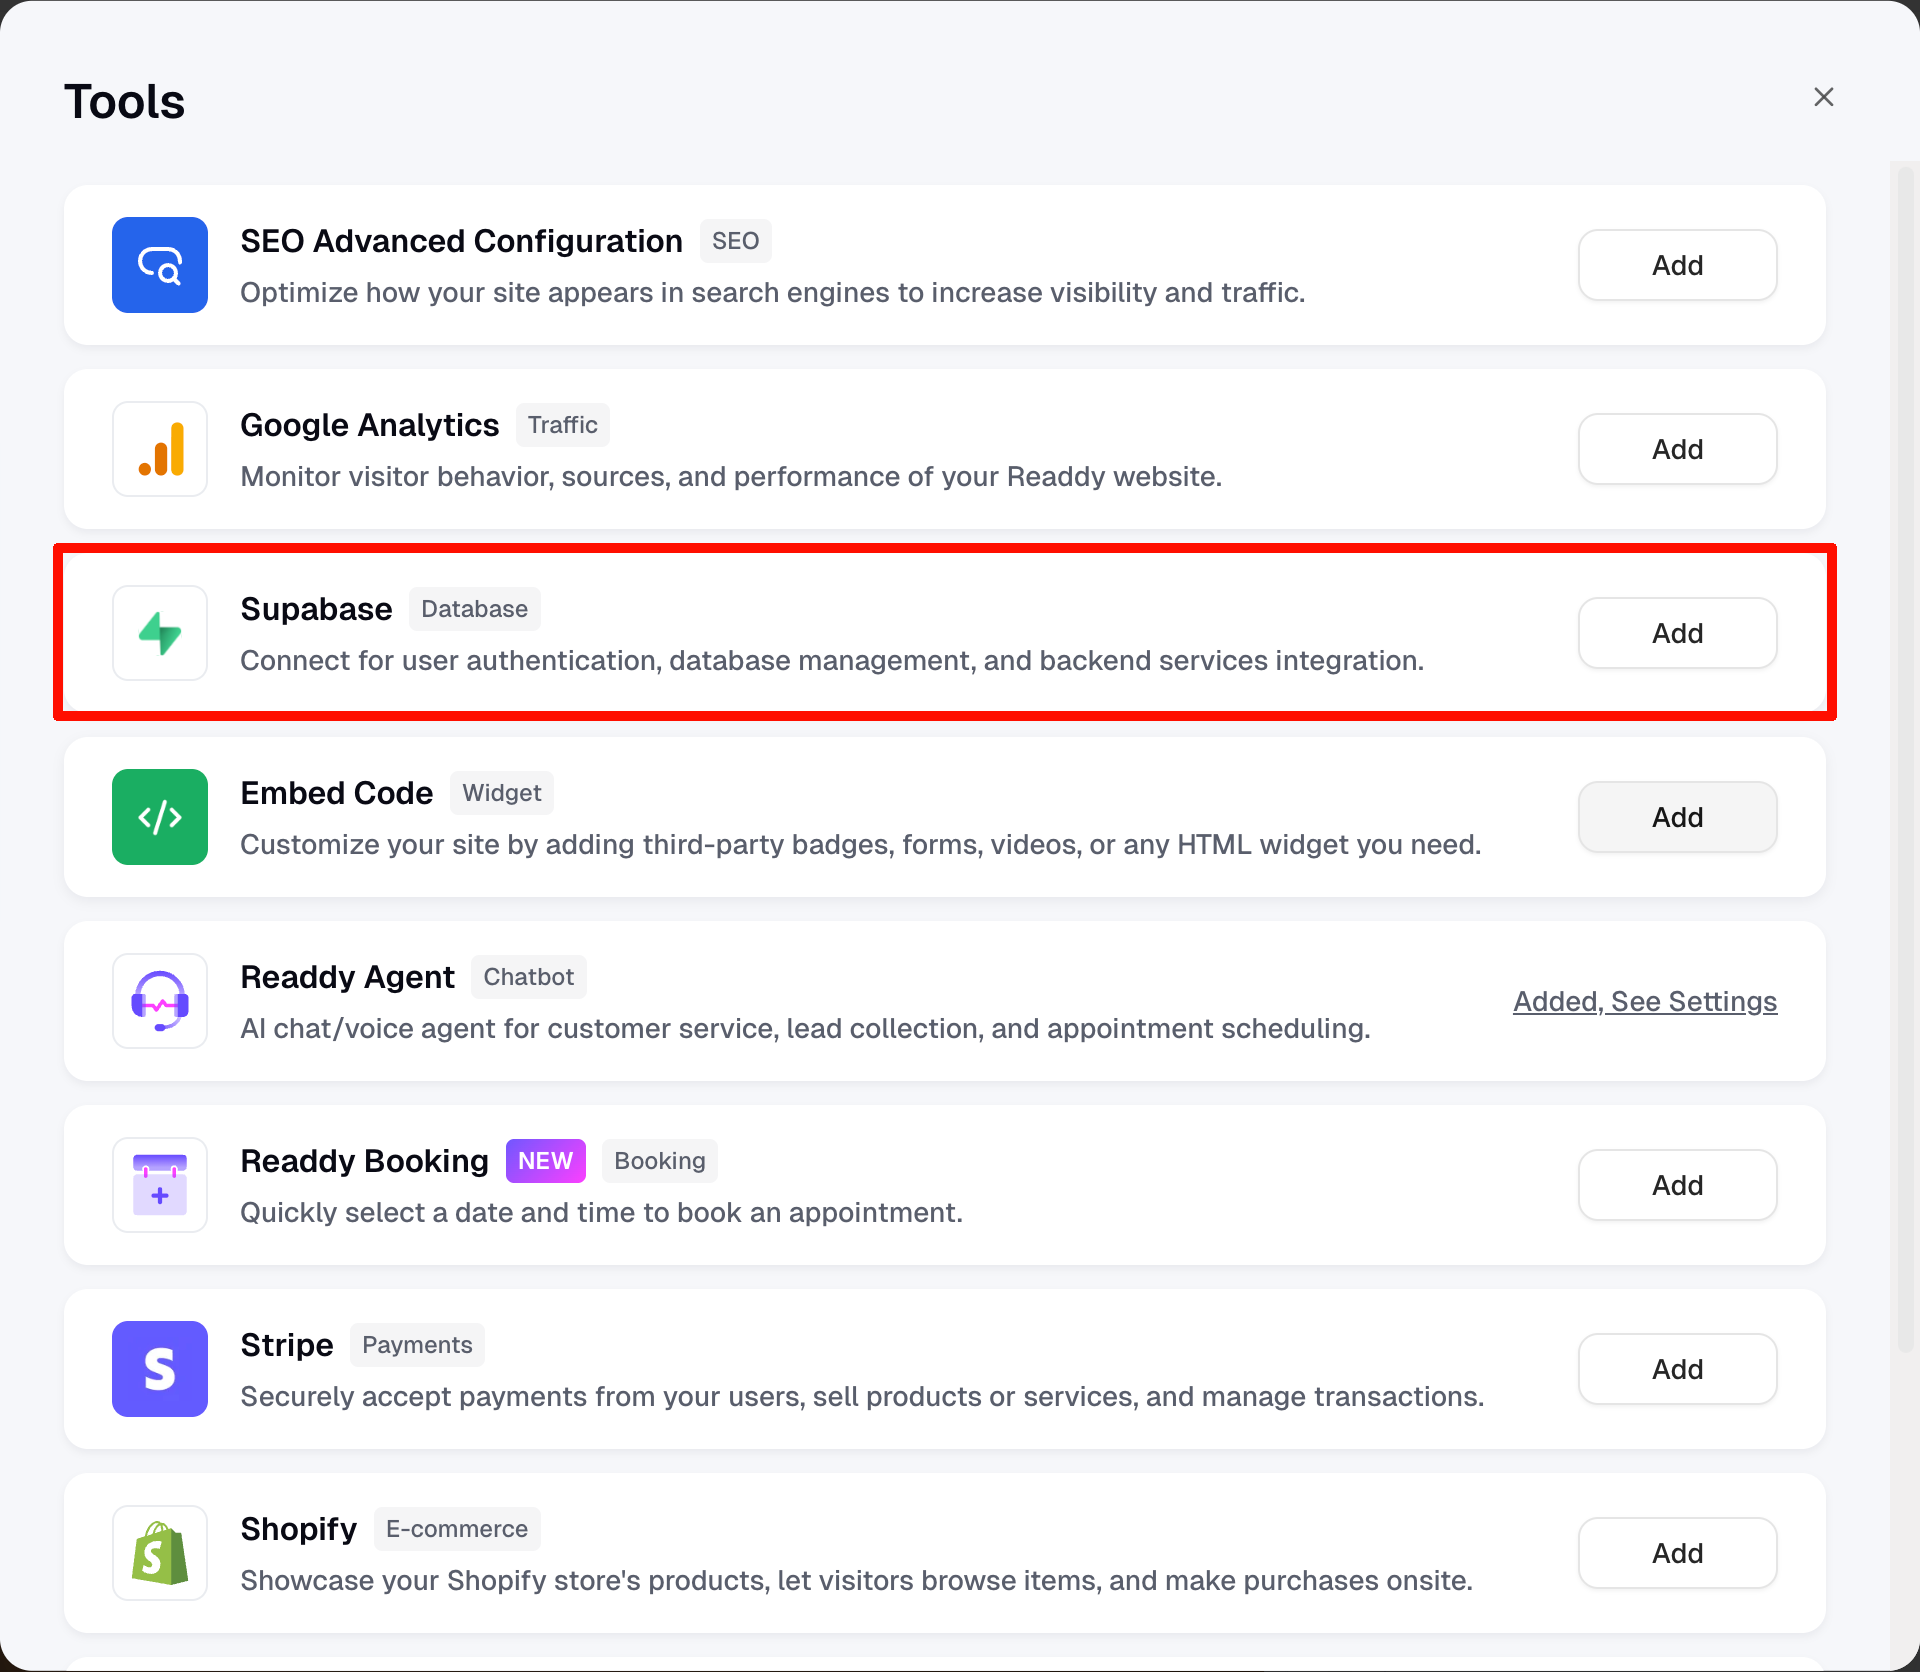
Task: Click the Supabase lightning bolt icon
Action: tap(160, 633)
